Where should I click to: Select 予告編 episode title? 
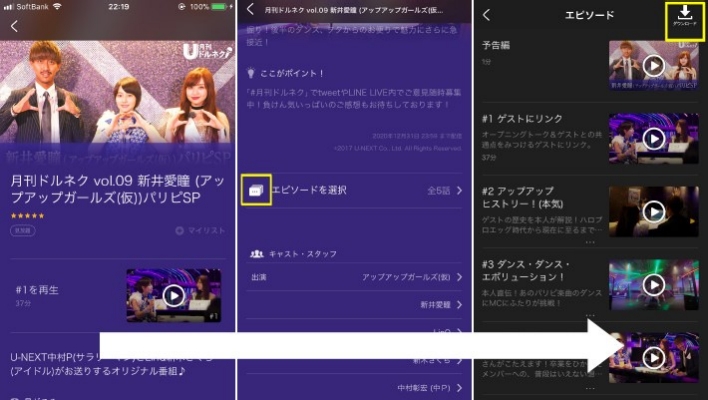tap(496, 45)
